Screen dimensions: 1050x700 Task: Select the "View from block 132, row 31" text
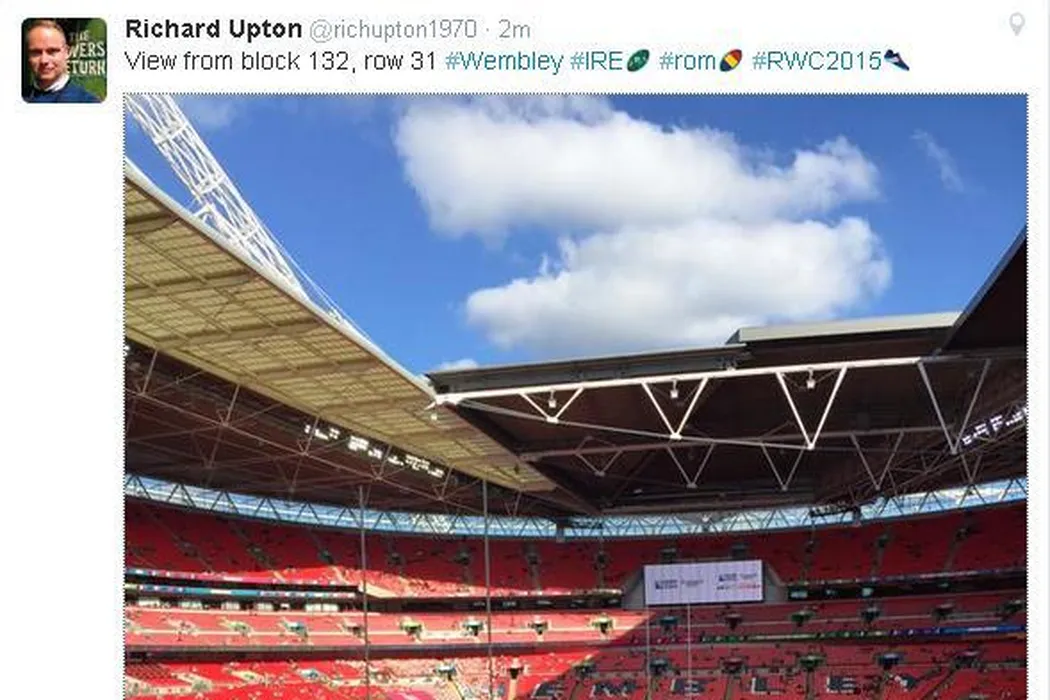point(281,62)
